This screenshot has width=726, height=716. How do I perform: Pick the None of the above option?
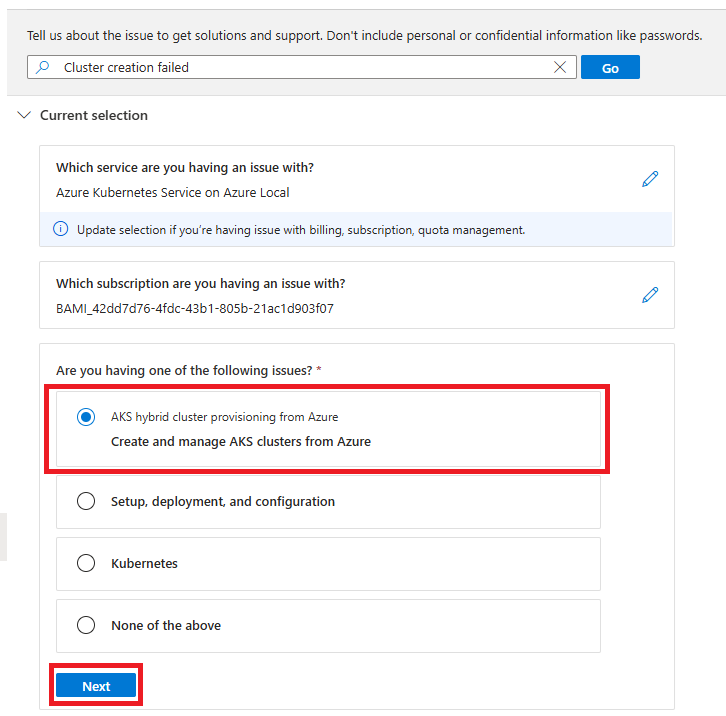(86, 626)
